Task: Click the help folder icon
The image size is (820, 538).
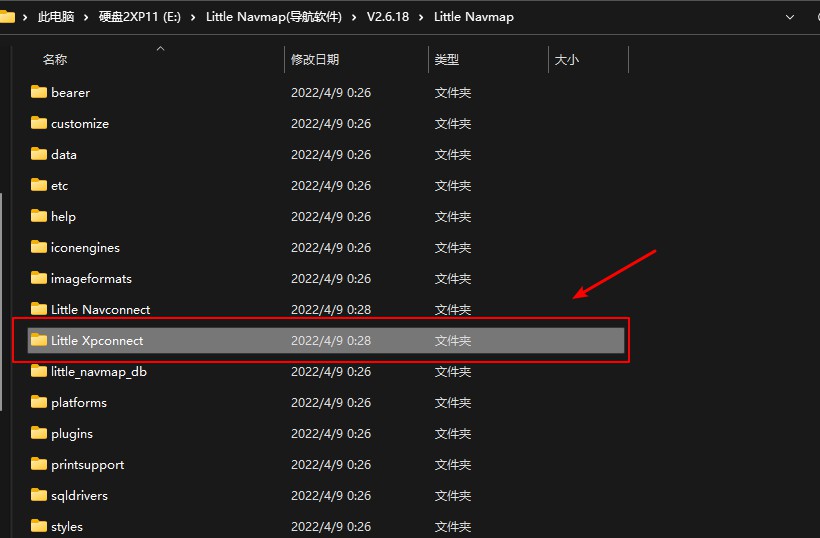Action: pyautogui.click(x=39, y=216)
